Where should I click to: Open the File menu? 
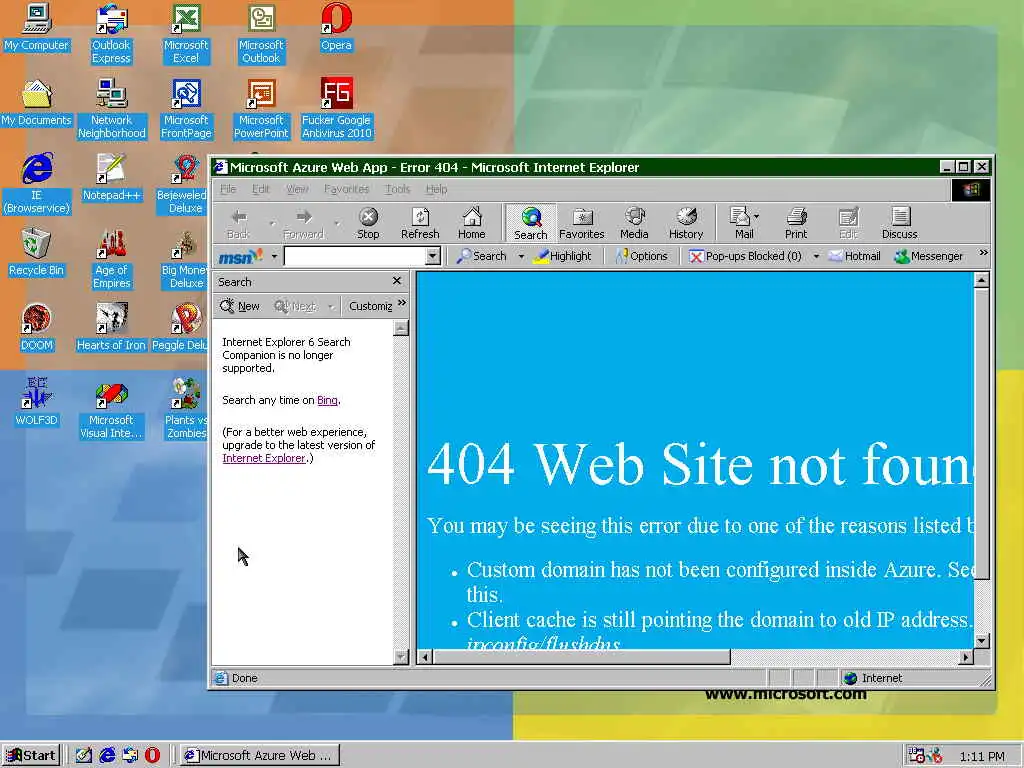click(x=228, y=189)
